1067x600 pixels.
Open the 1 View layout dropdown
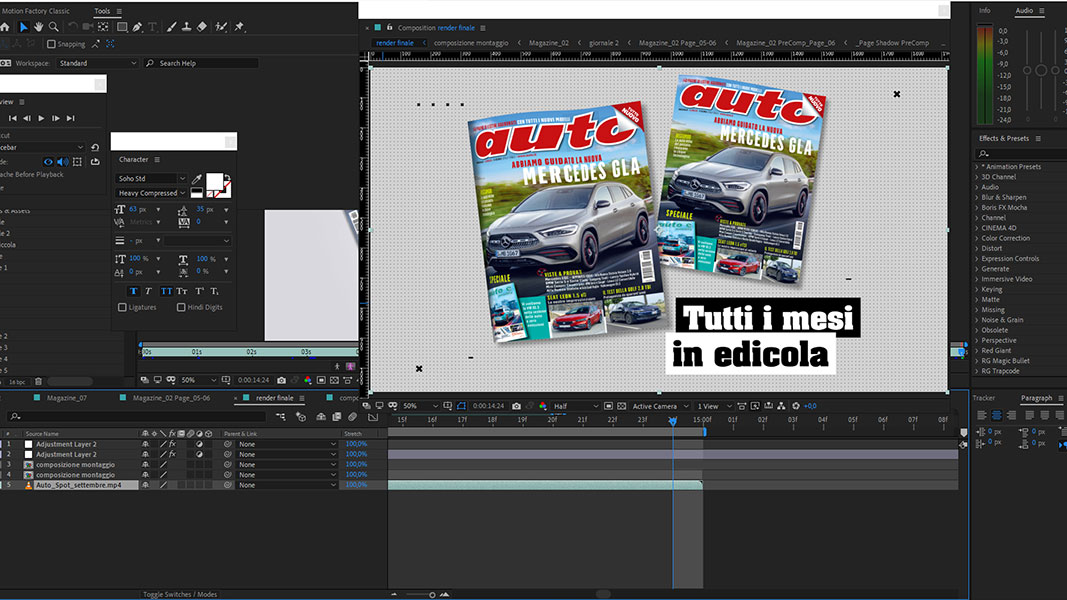click(x=714, y=406)
